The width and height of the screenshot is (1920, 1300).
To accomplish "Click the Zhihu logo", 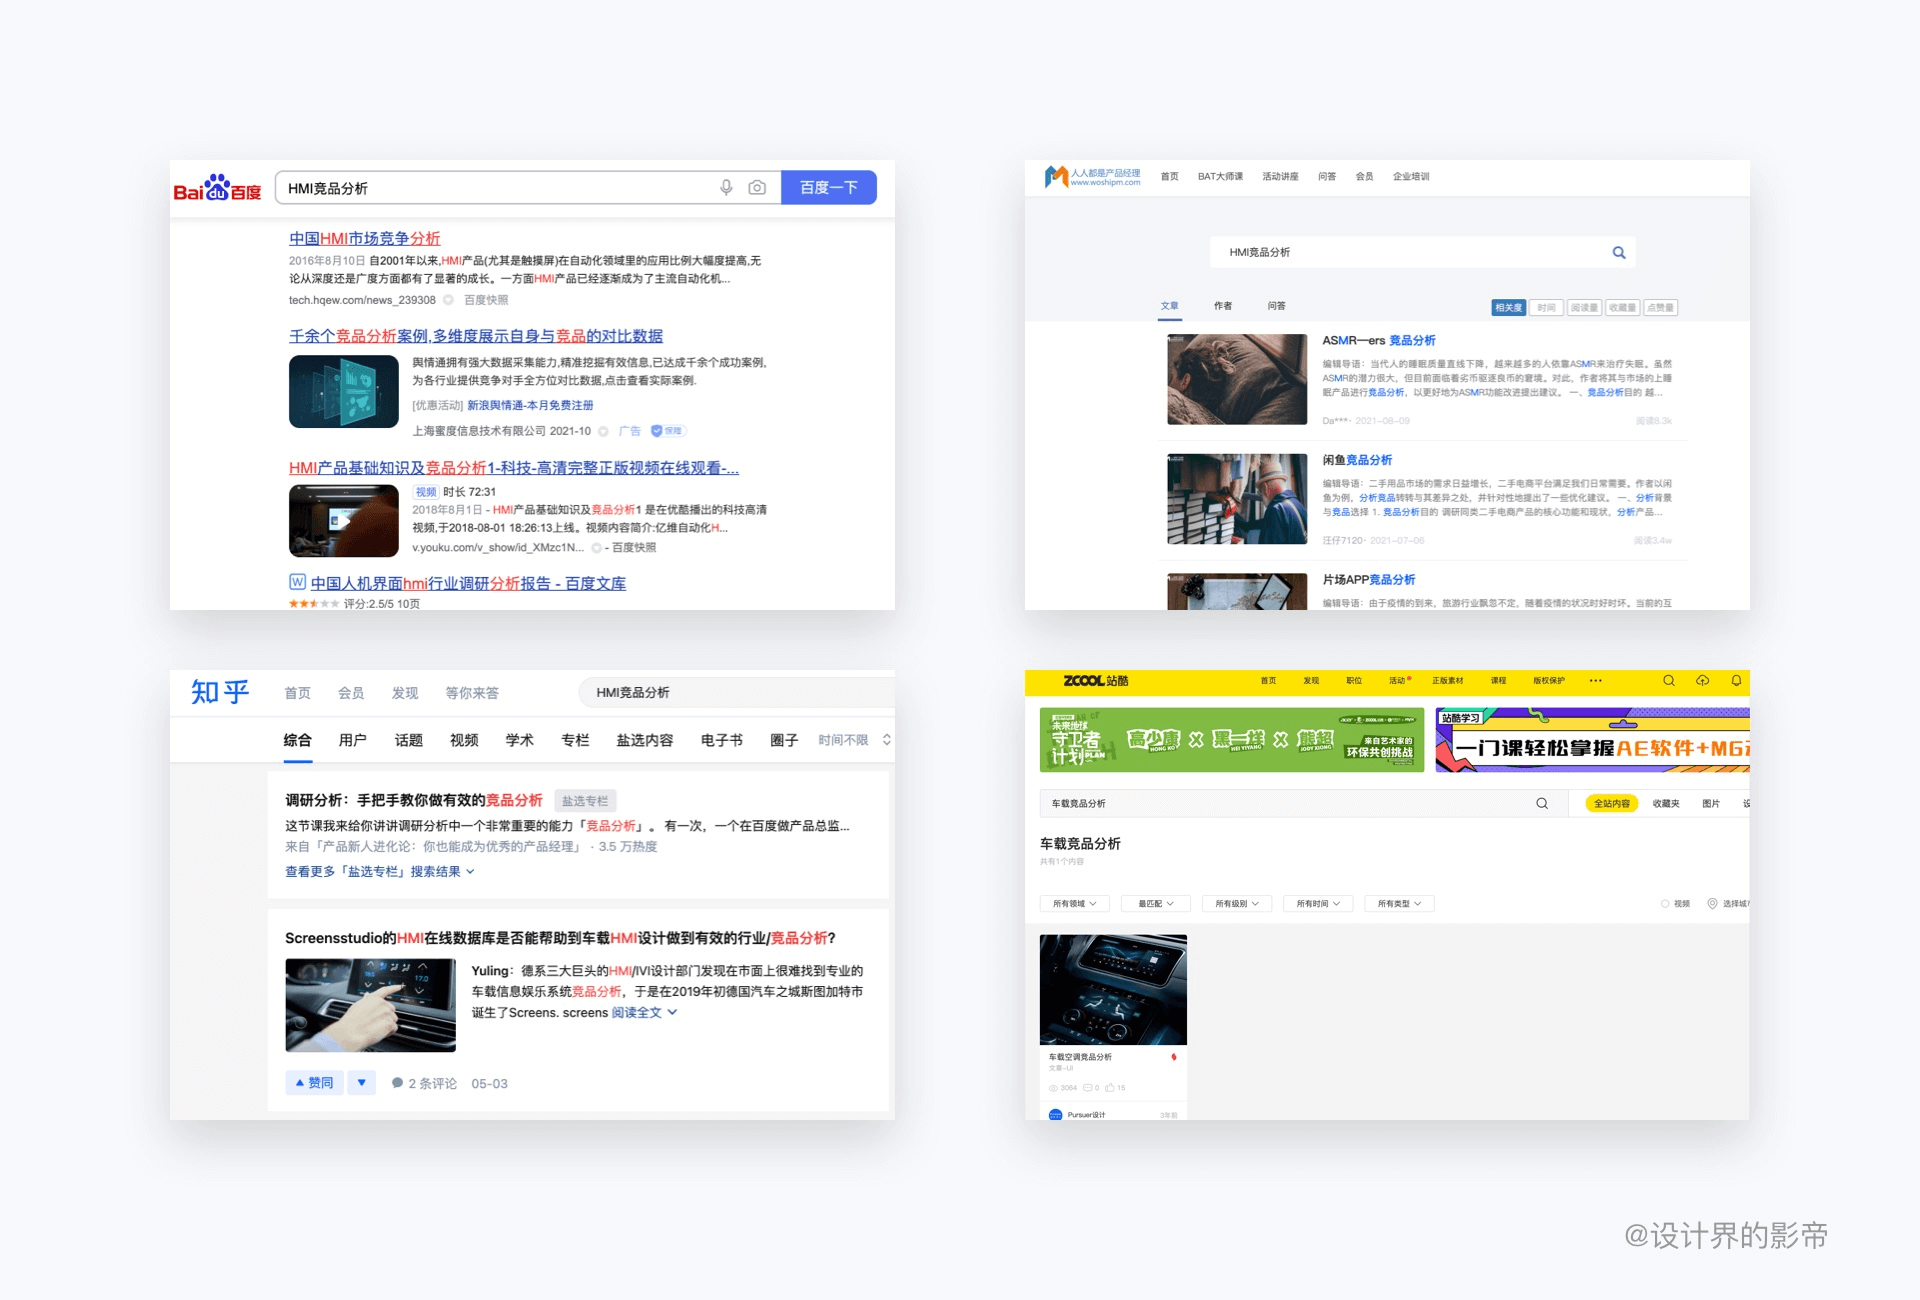I will pyautogui.click(x=219, y=692).
